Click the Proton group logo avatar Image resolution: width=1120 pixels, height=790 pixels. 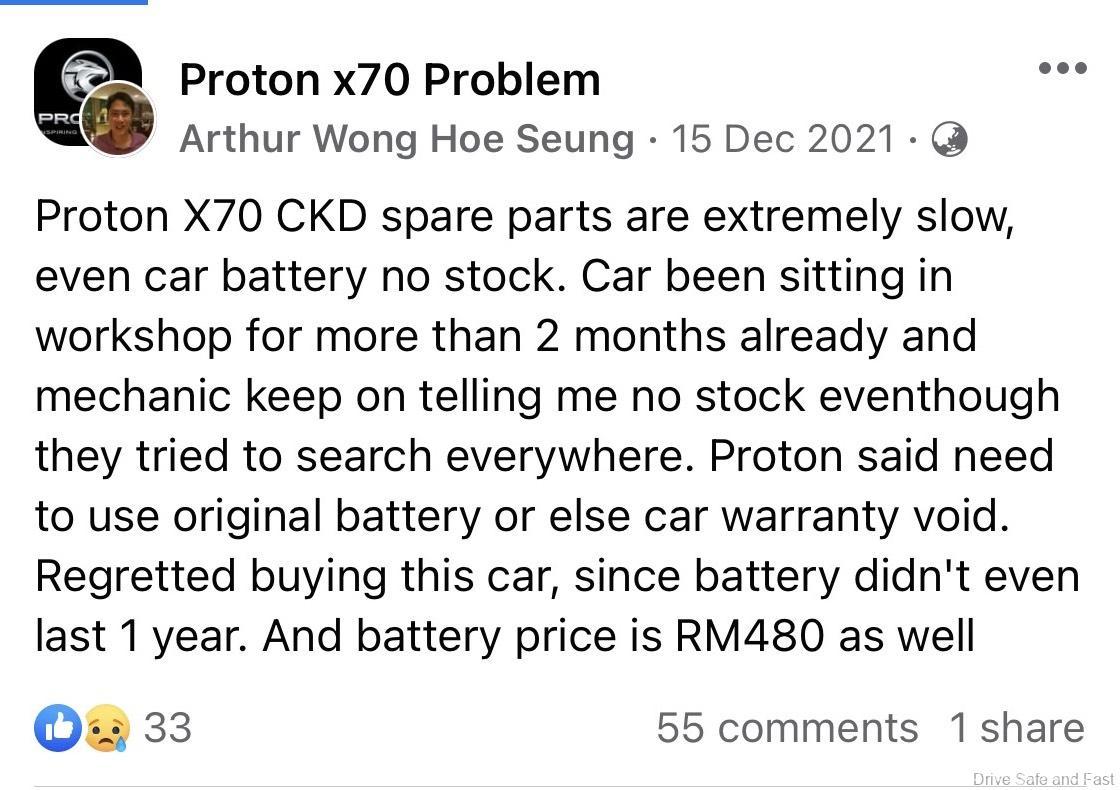[x=72, y=72]
